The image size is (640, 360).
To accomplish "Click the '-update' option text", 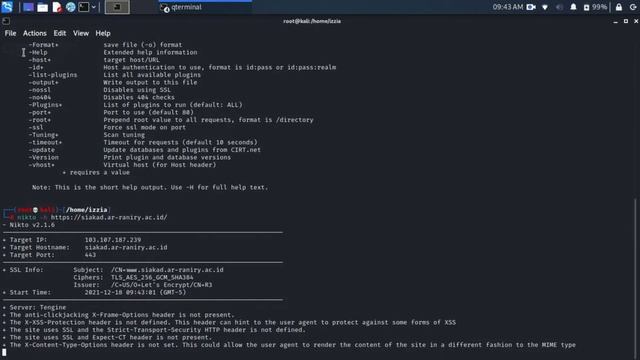I will 41,150.
